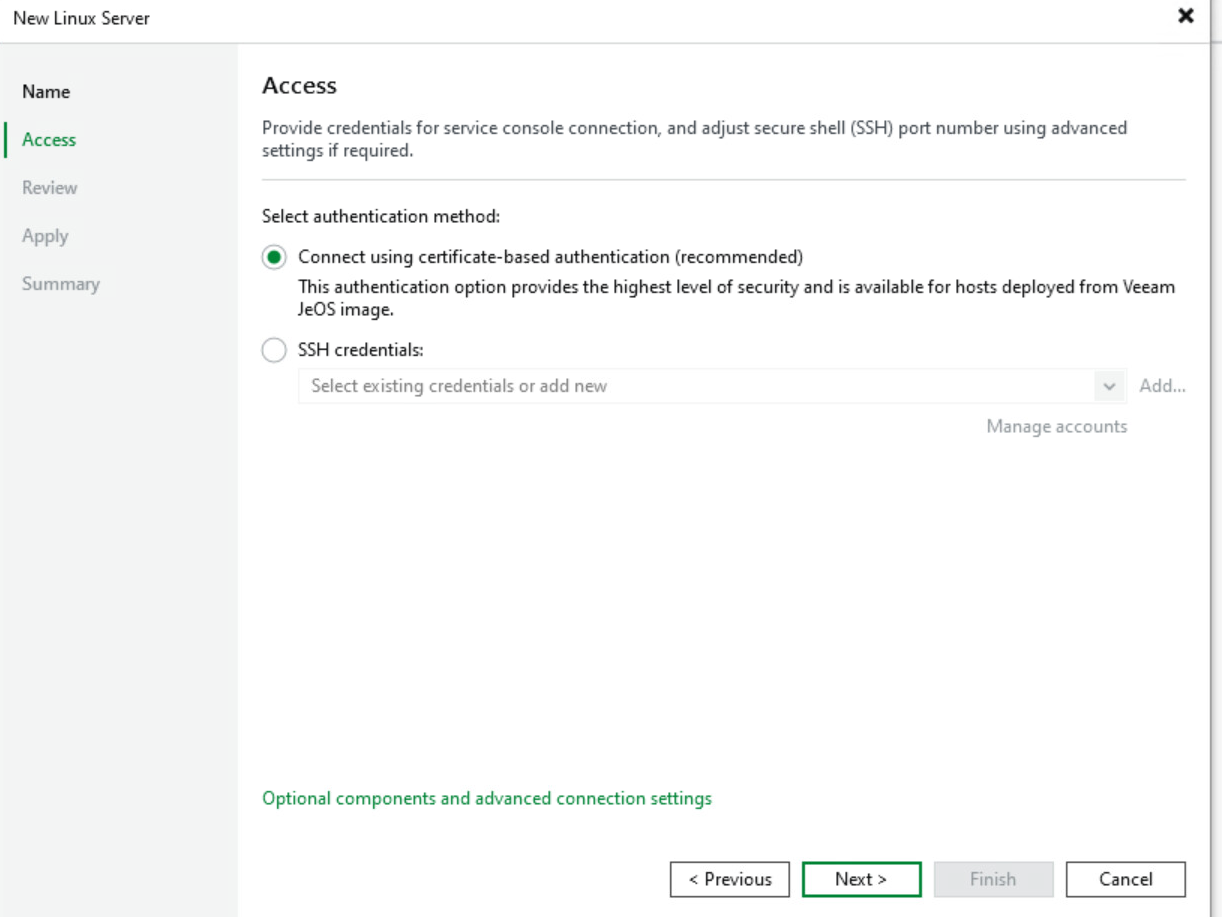Image resolution: width=1222 pixels, height=917 pixels.
Task: Expand the credentials dropdown chevron arrow
Action: [1108, 386]
